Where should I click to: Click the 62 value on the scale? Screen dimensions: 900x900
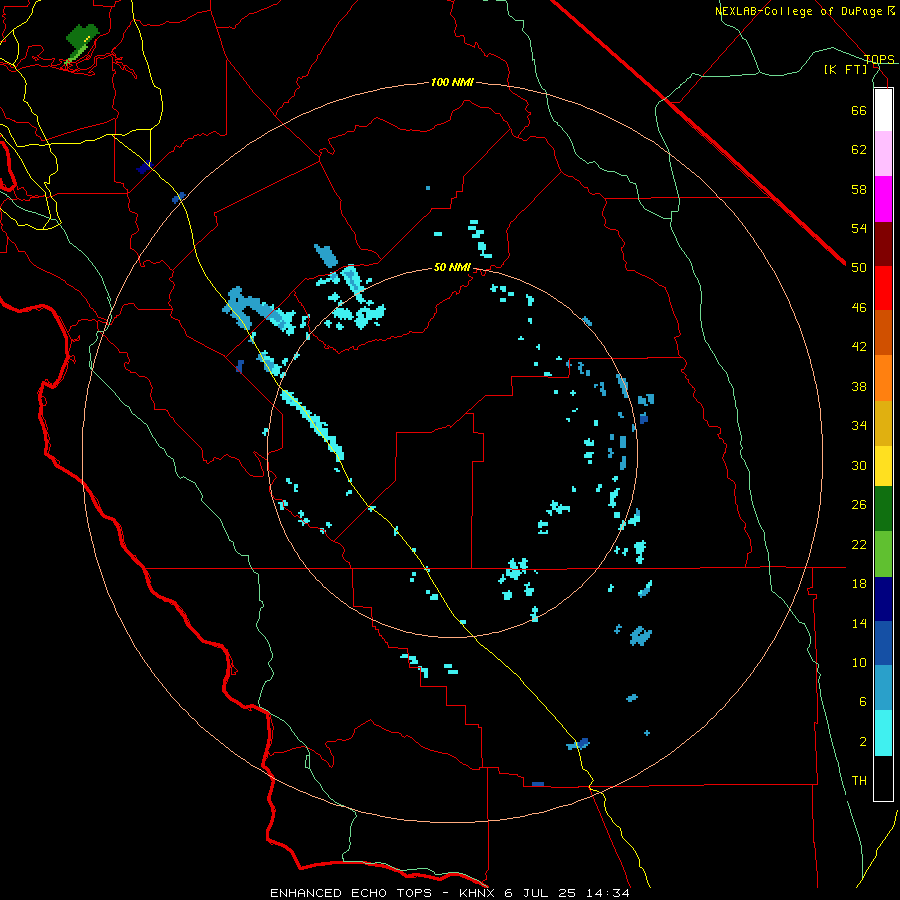[x=859, y=150]
